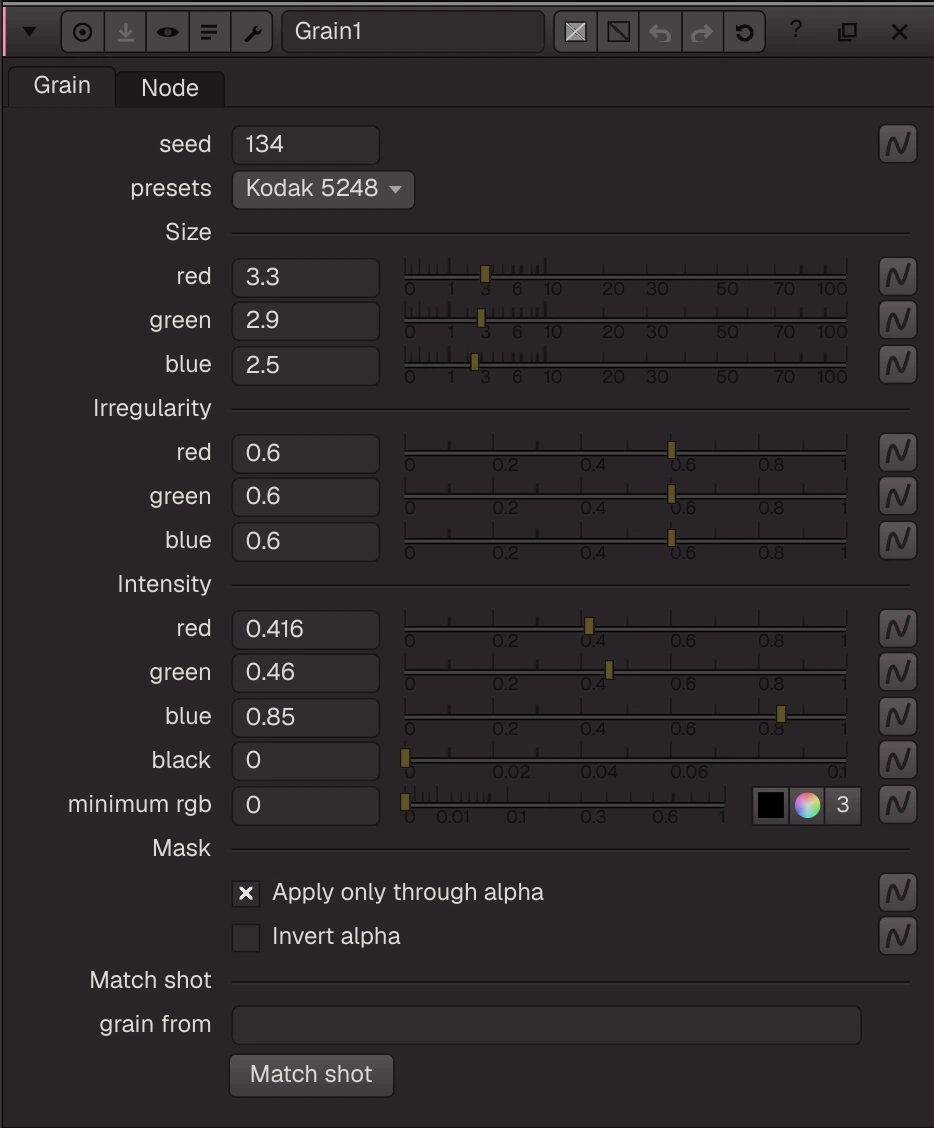The width and height of the screenshot is (934, 1128).
Task: Open animation menu for Size green
Action: (x=897, y=320)
